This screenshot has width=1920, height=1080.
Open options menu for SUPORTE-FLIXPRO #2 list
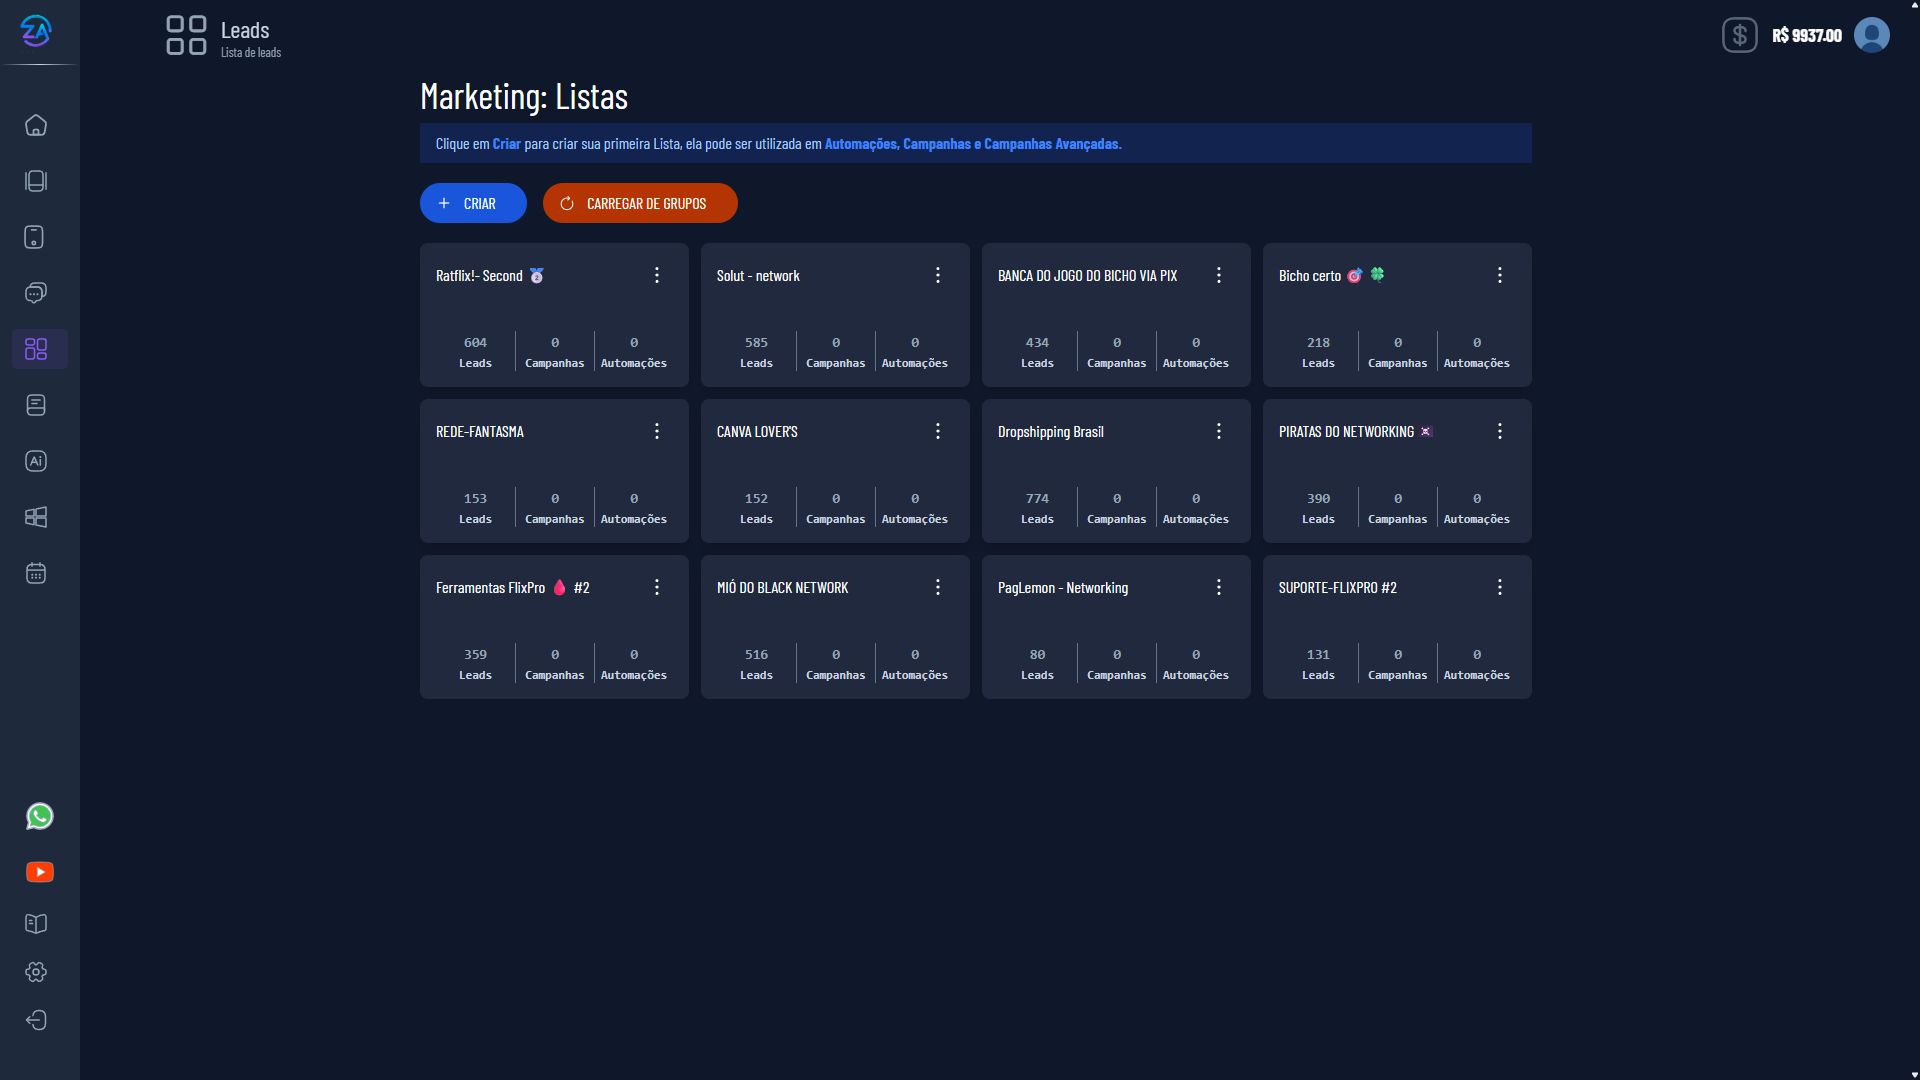pos(1500,587)
